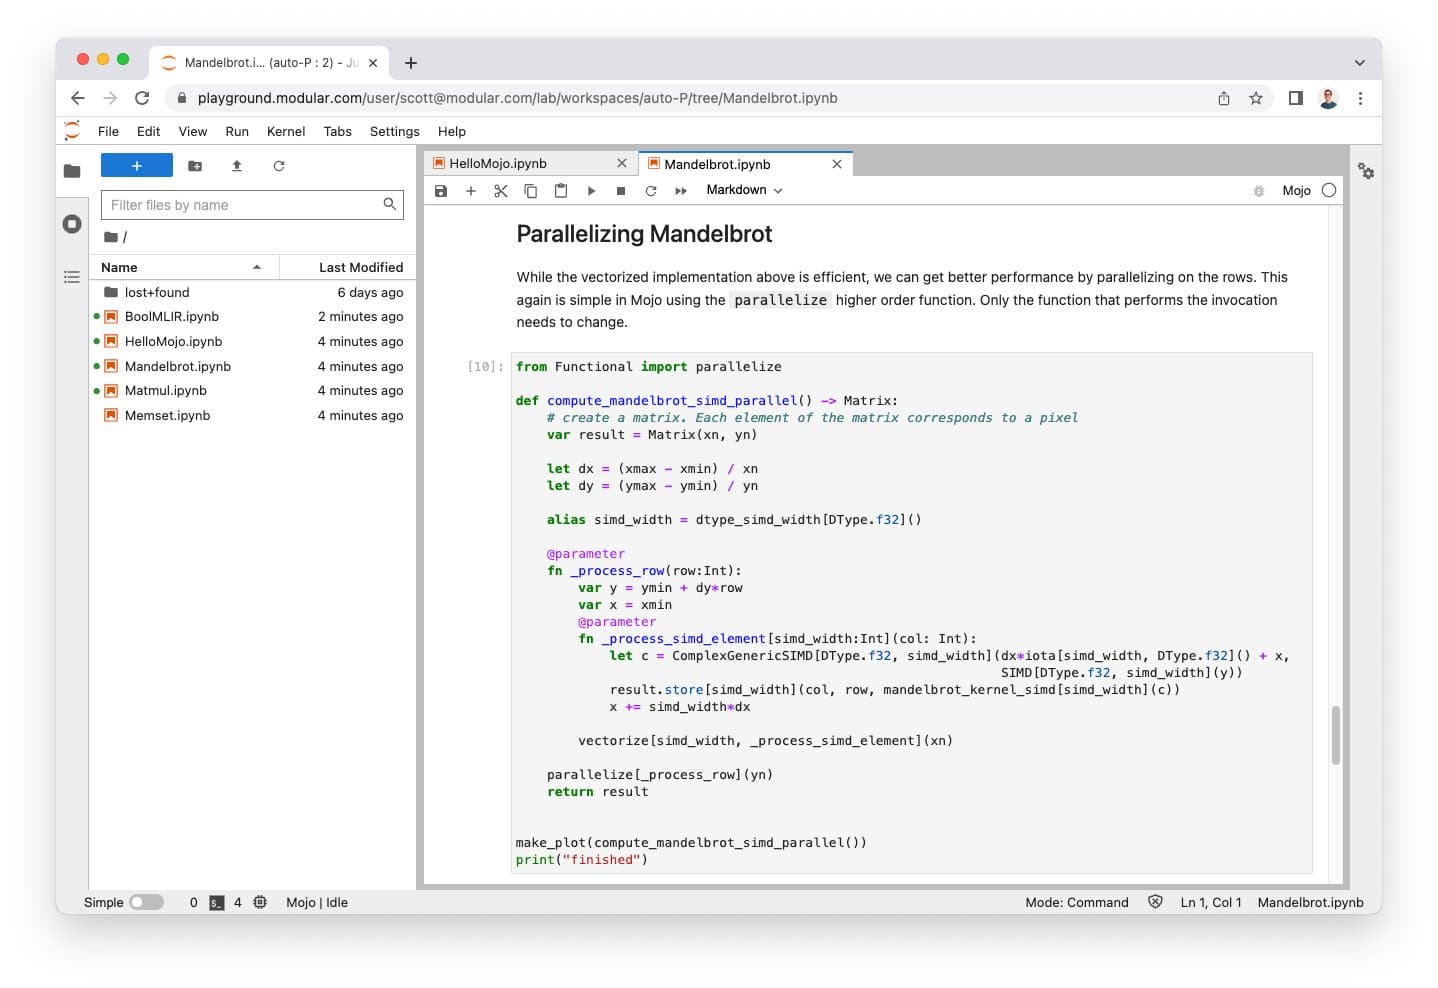
Task: Click the upload files icon
Action: tap(237, 166)
